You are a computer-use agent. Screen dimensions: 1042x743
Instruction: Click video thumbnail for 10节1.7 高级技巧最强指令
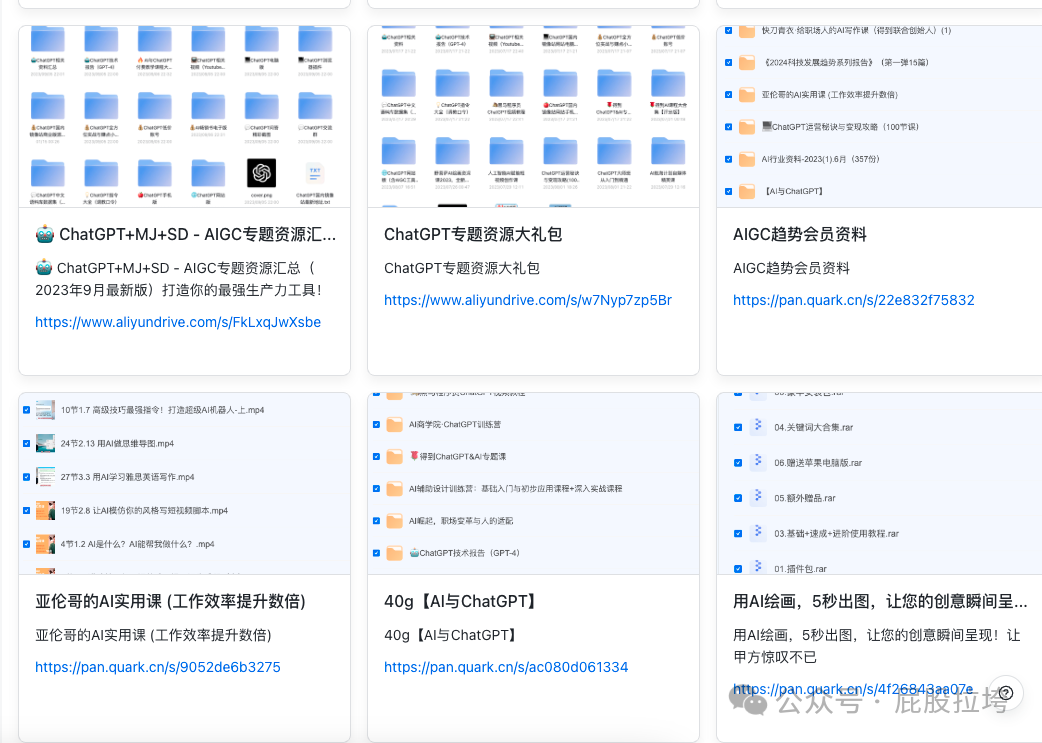45,410
